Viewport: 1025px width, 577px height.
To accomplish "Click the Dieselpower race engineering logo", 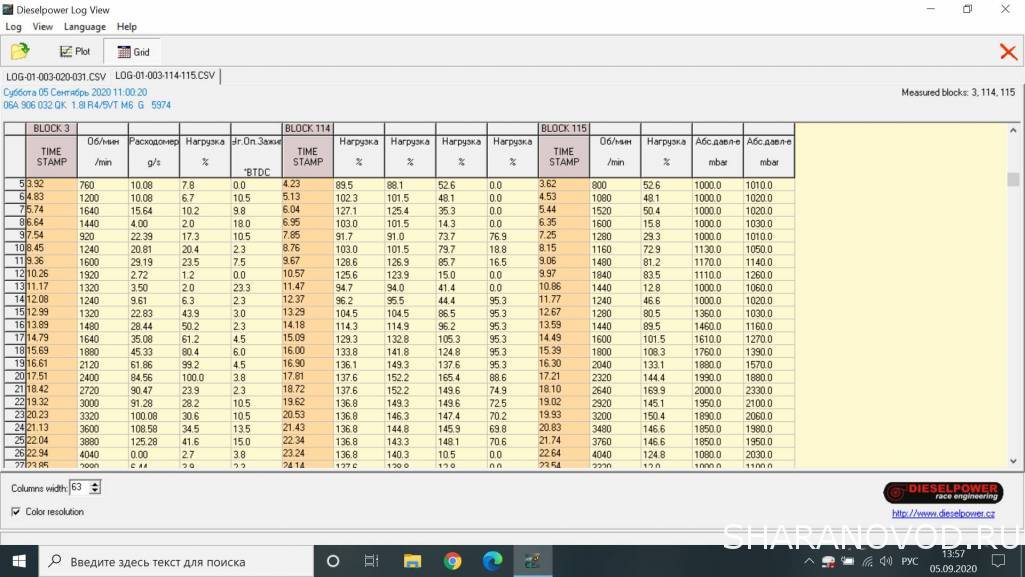I will tap(942, 492).
